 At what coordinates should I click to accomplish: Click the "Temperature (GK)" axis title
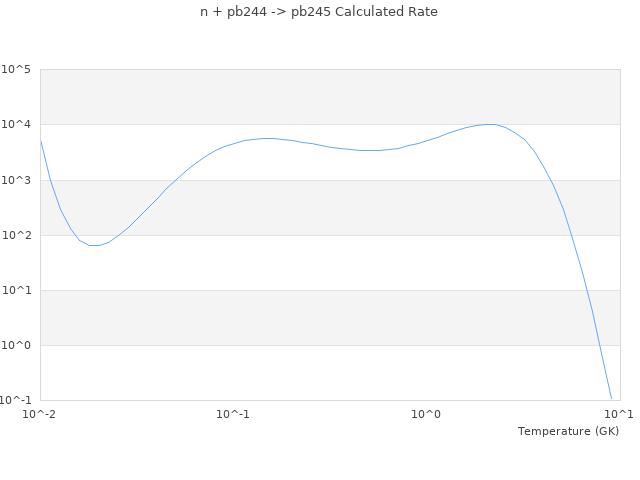coord(568,431)
